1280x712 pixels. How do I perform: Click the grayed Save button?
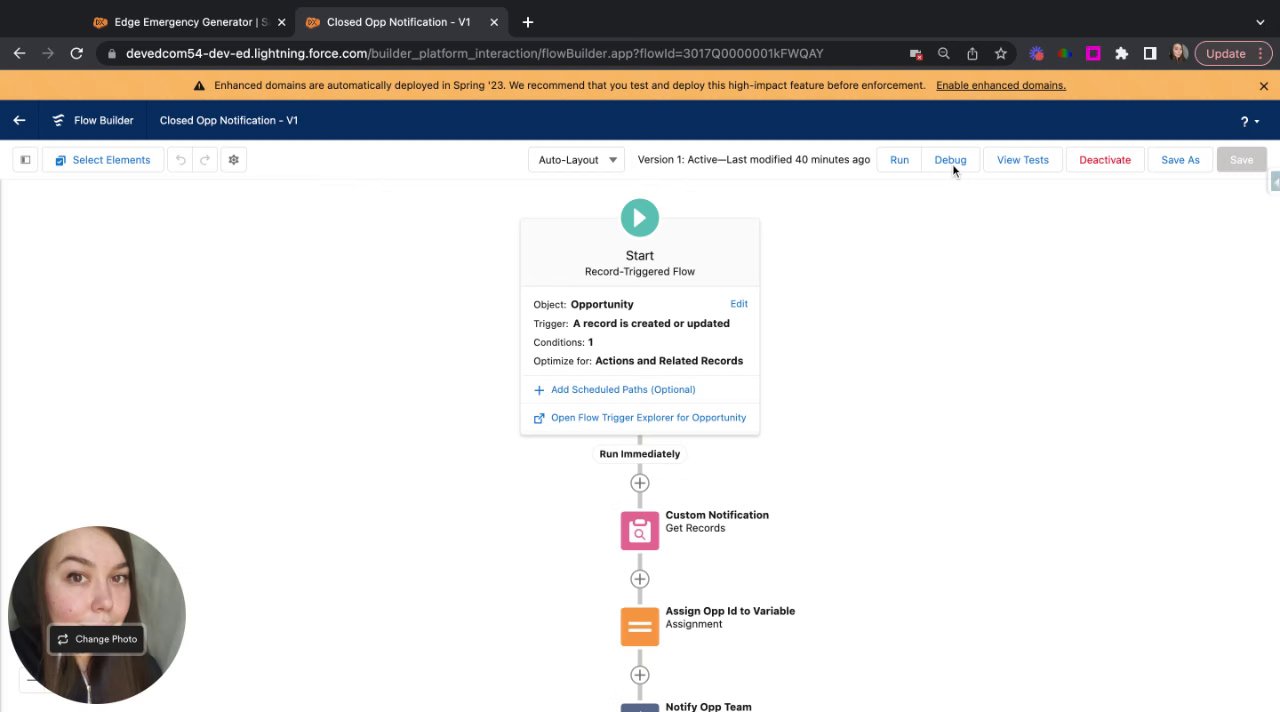tap(1241, 160)
